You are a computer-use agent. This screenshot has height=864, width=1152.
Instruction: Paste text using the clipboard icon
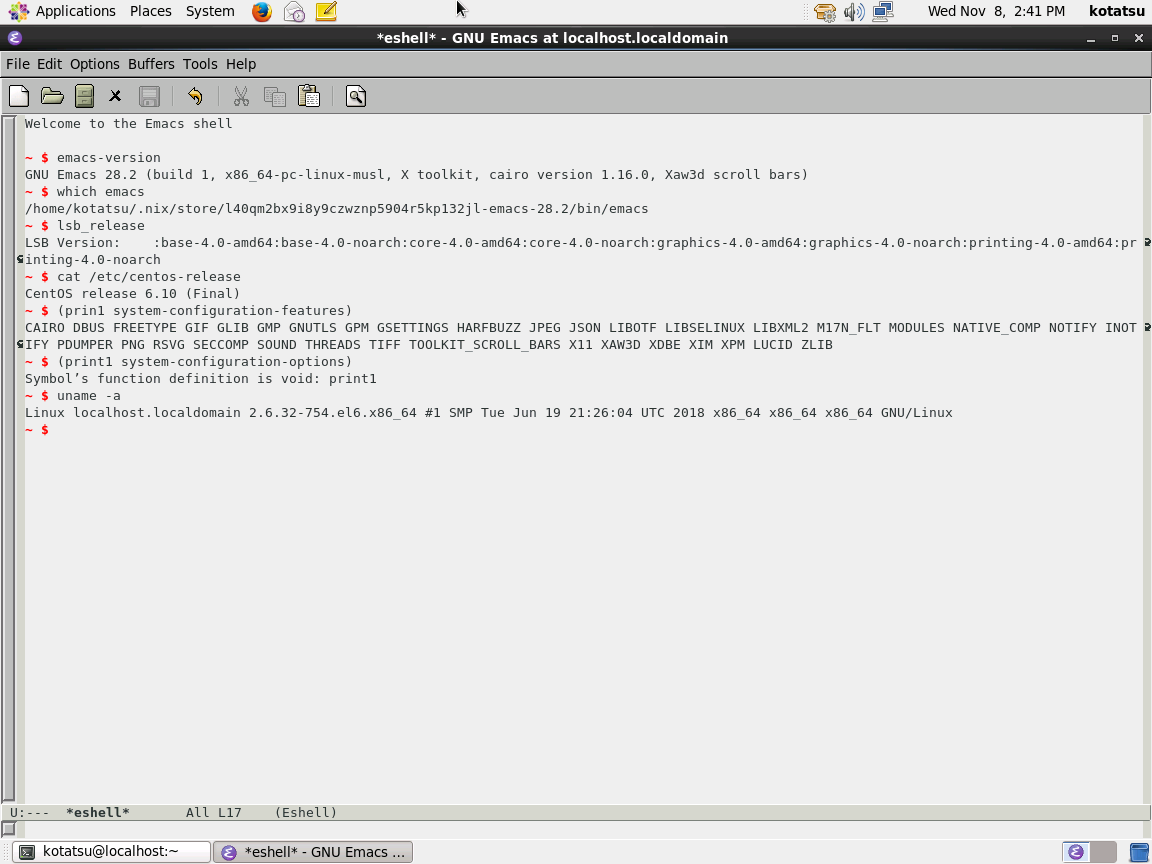coord(308,96)
